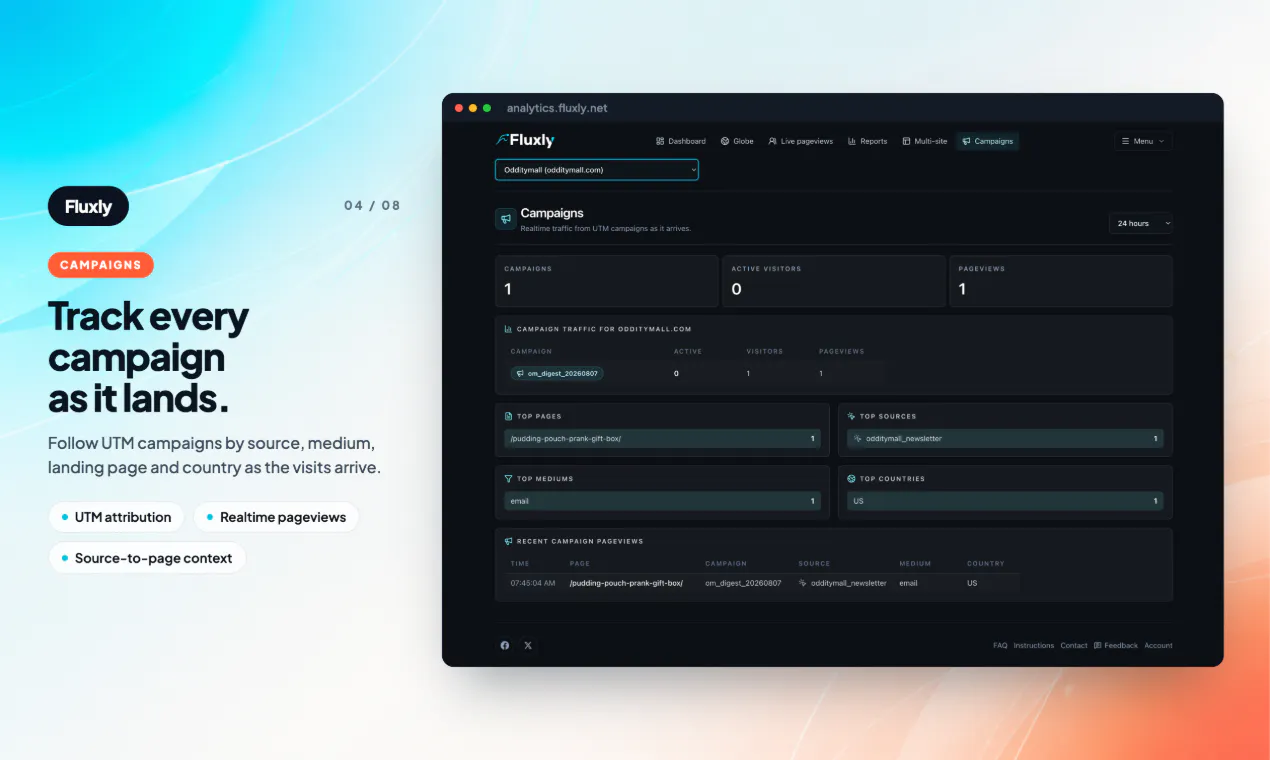Click the chevron on the Menu dropdown
The image size is (1270, 760).
coord(1161,141)
